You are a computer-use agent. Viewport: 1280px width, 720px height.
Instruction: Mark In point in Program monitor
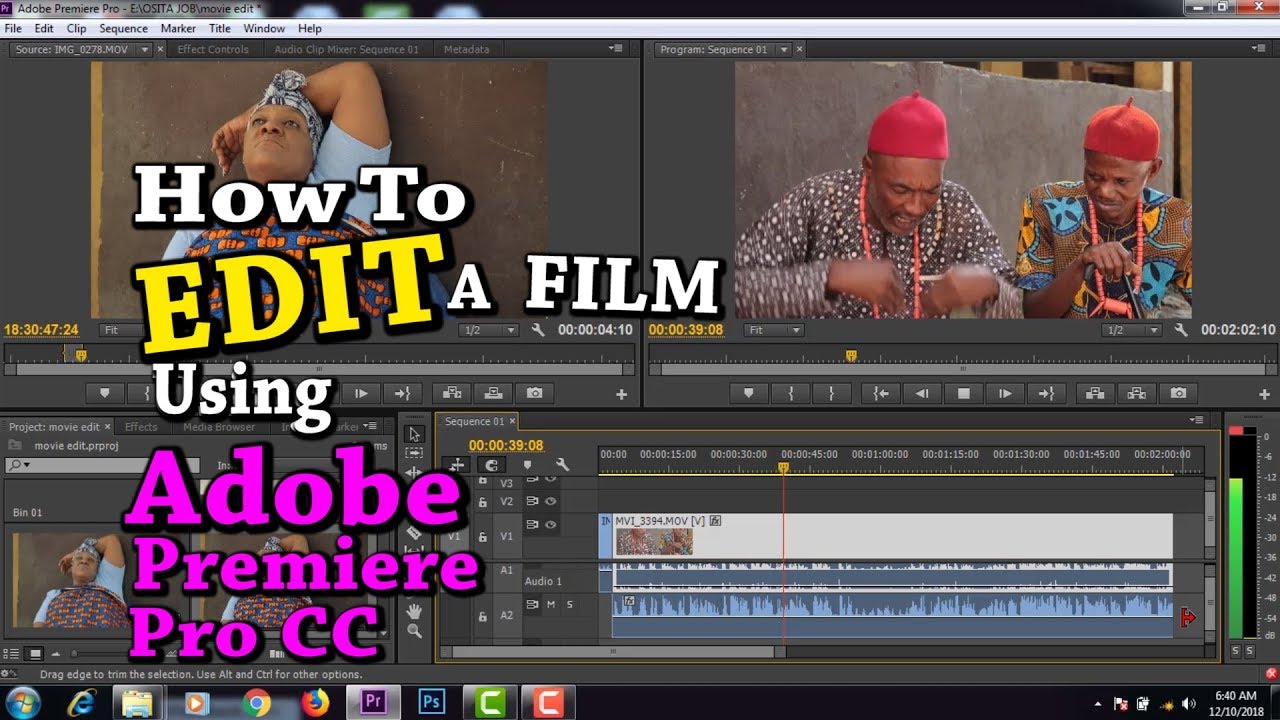[790, 394]
